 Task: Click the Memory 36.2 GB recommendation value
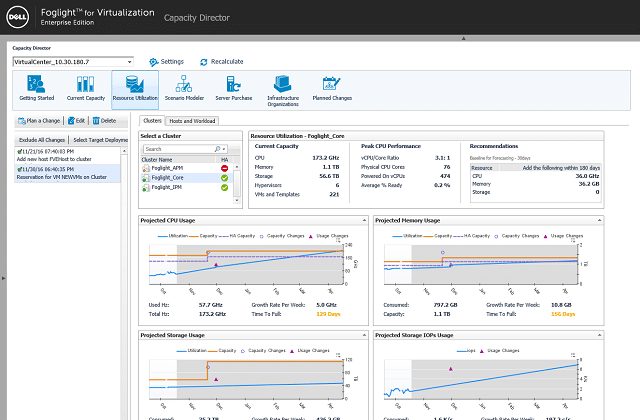tap(589, 184)
